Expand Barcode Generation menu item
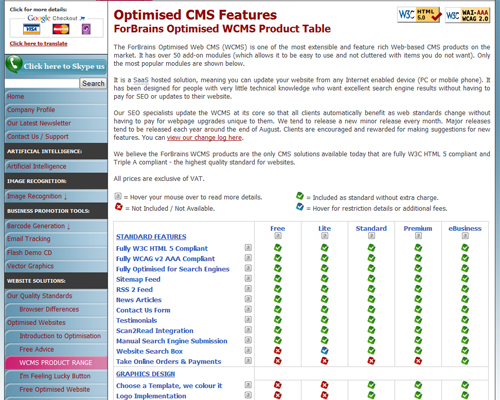500x400 pixels. coord(56,226)
